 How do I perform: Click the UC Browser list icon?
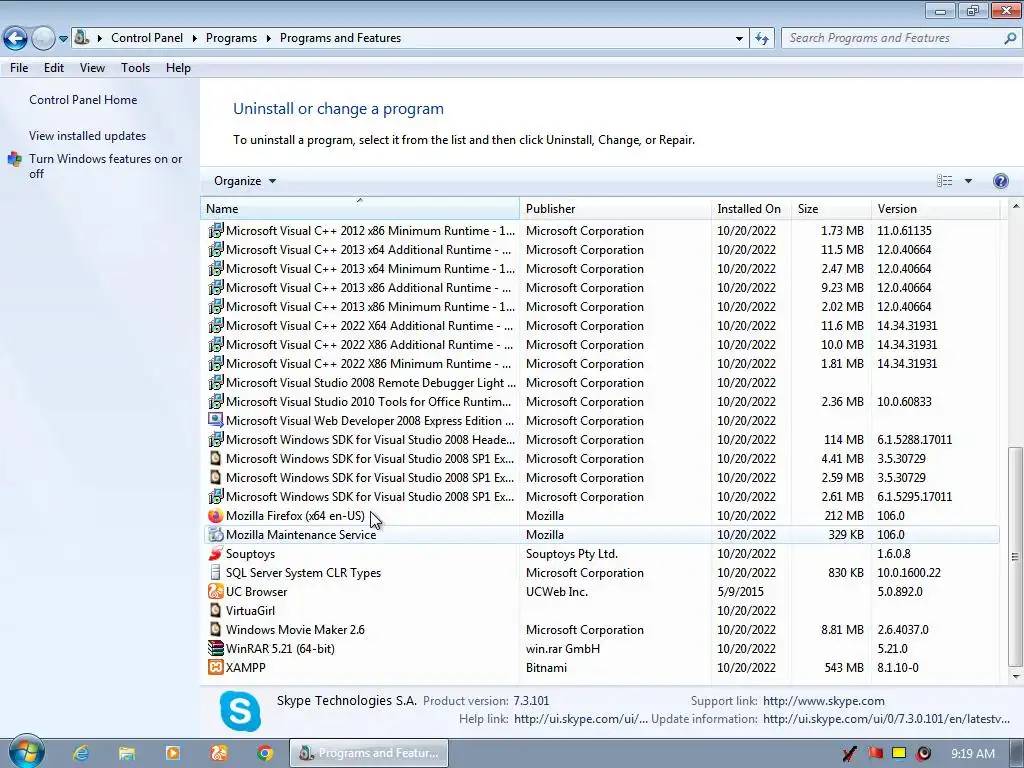pyautogui.click(x=215, y=592)
